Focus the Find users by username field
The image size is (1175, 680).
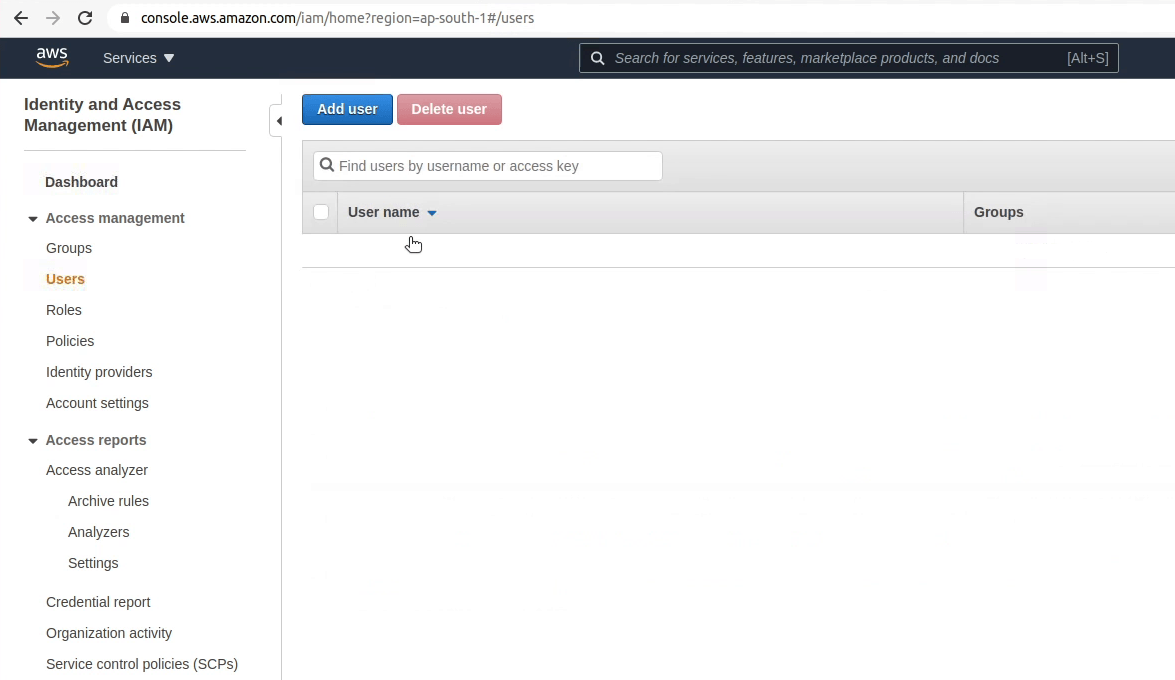point(497,166)
